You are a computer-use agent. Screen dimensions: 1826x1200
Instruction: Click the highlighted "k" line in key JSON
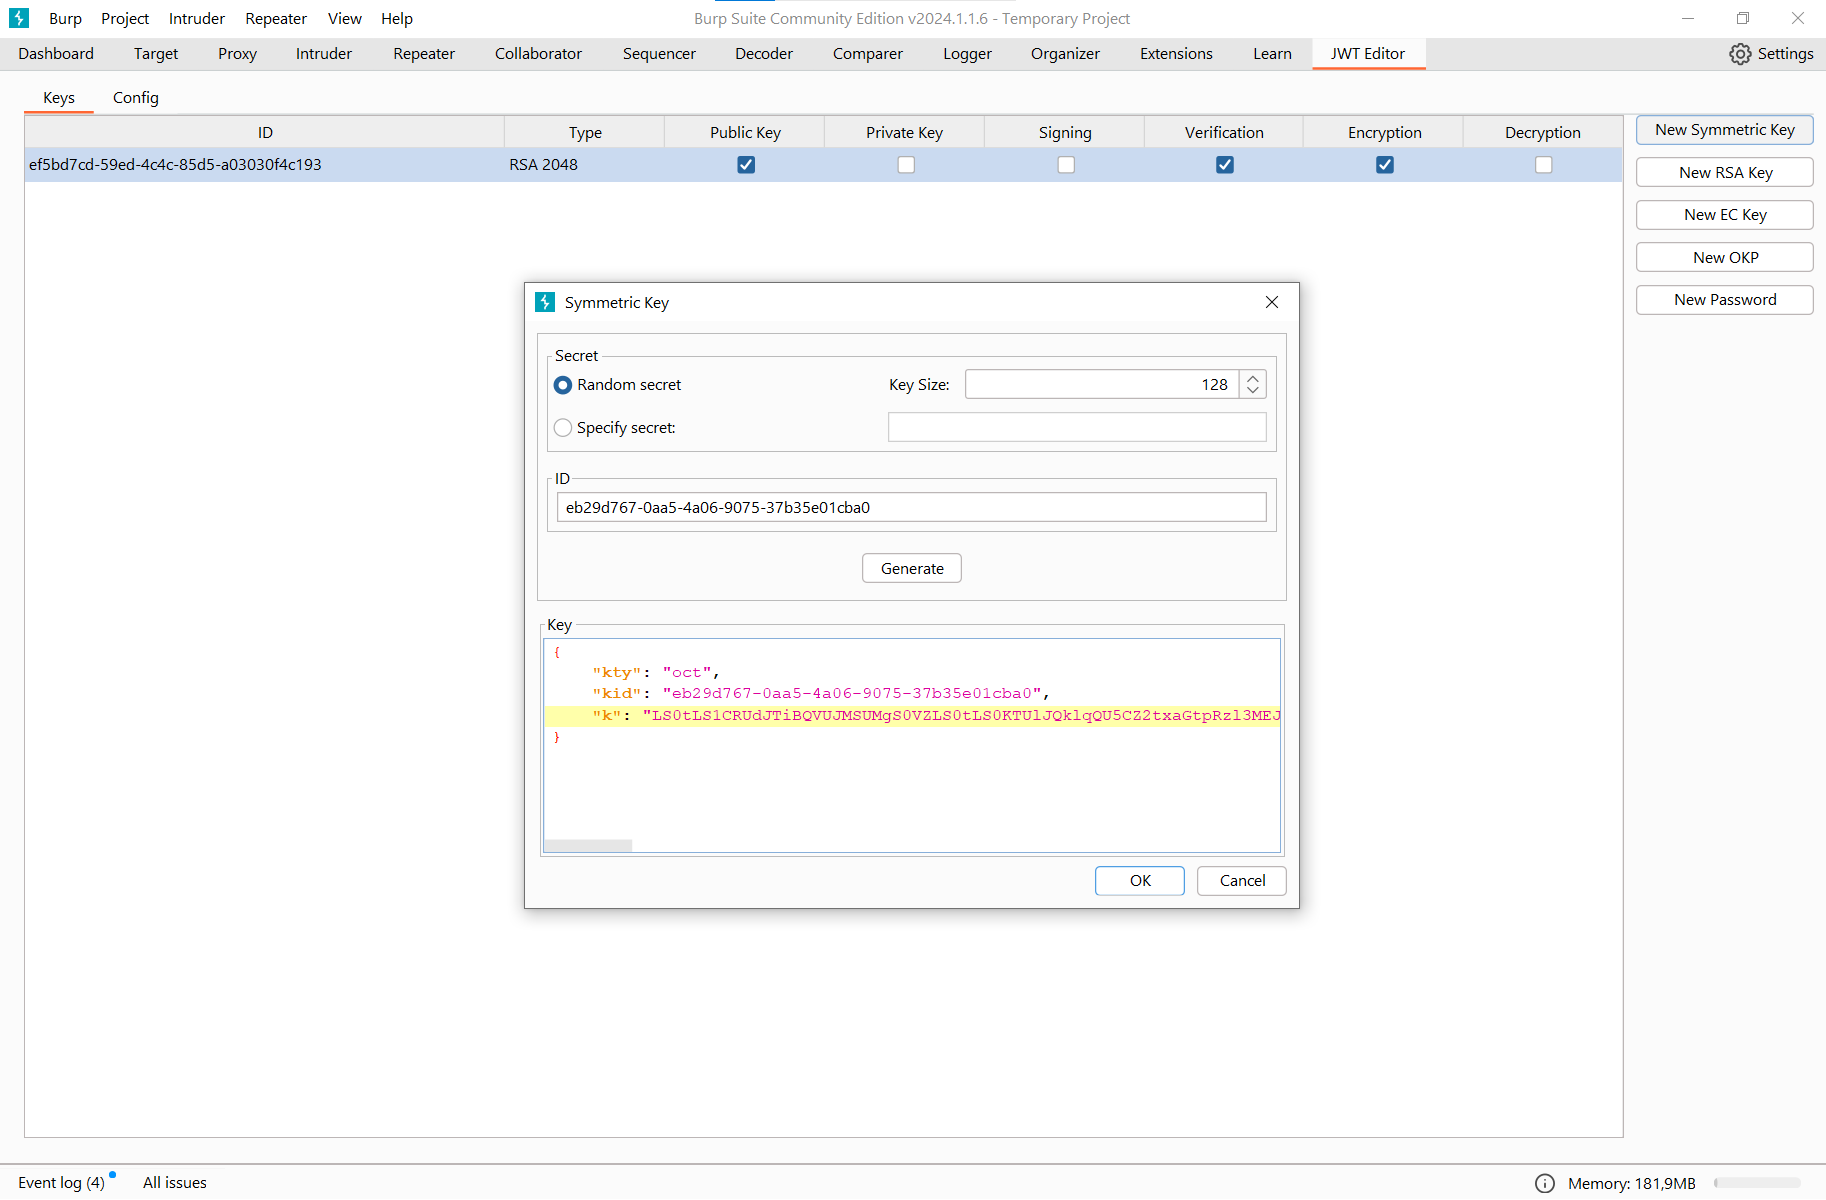[x=912, y=716]
